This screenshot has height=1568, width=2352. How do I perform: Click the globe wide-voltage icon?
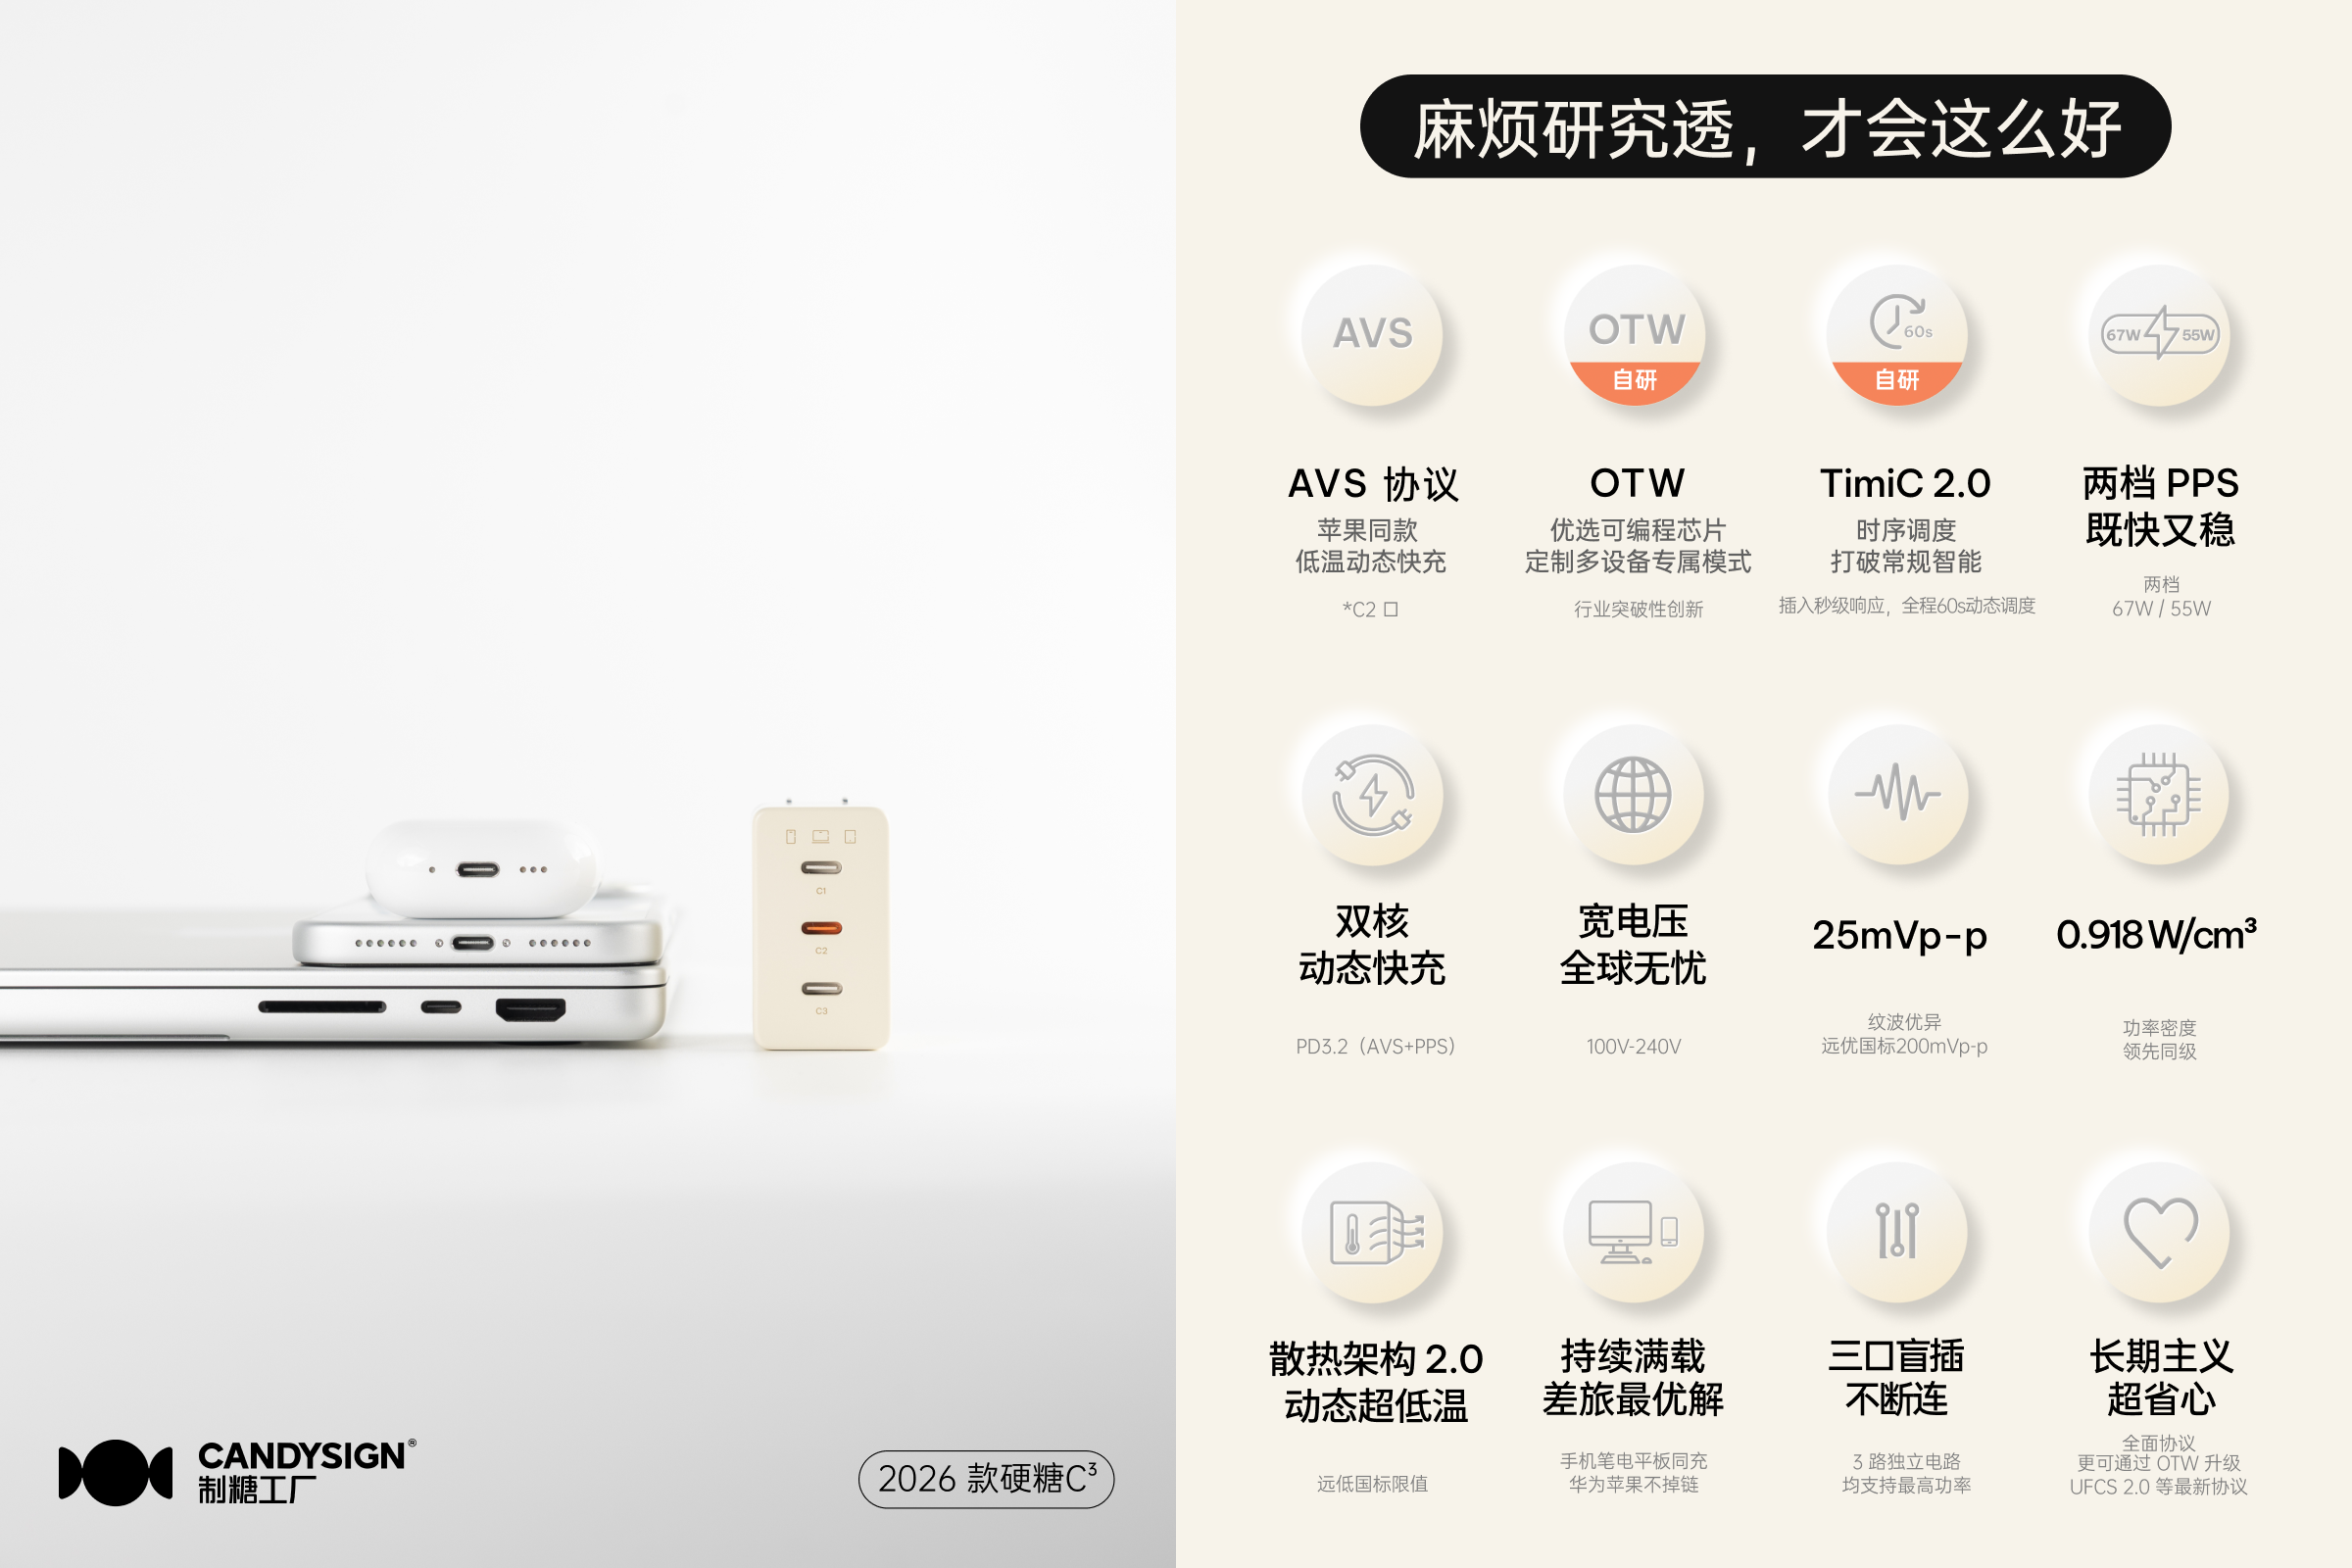(1634, 795)
